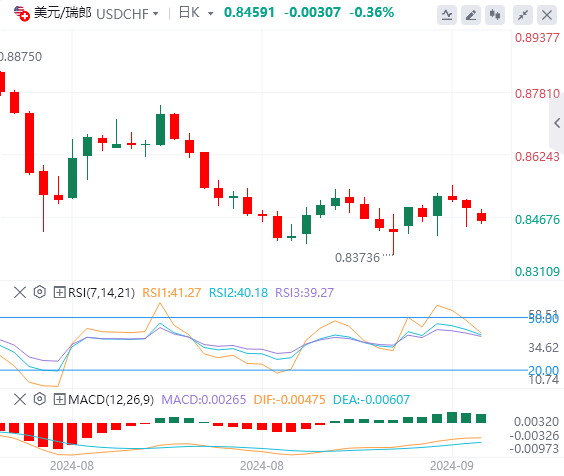The height and width of the screenshot is (476, 564).
Task: Collapse chart with shrink arrows icon
Action: click(x=523, y=15)
